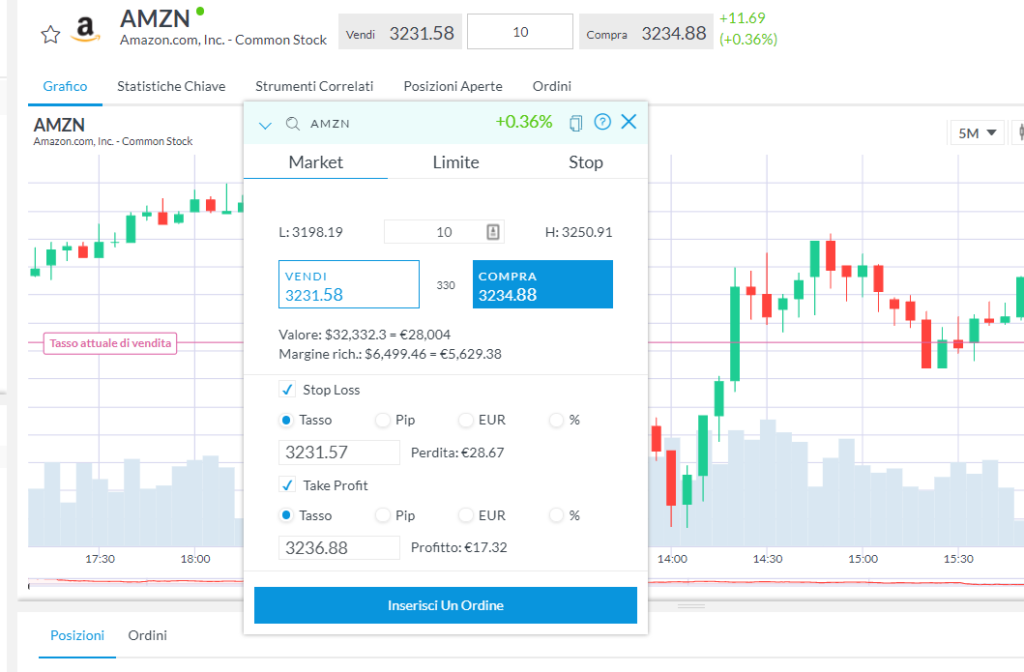This screenshot has height=672, width=1024.
Task: Click the H: 3250.91 high value
Action: [579, 232]
